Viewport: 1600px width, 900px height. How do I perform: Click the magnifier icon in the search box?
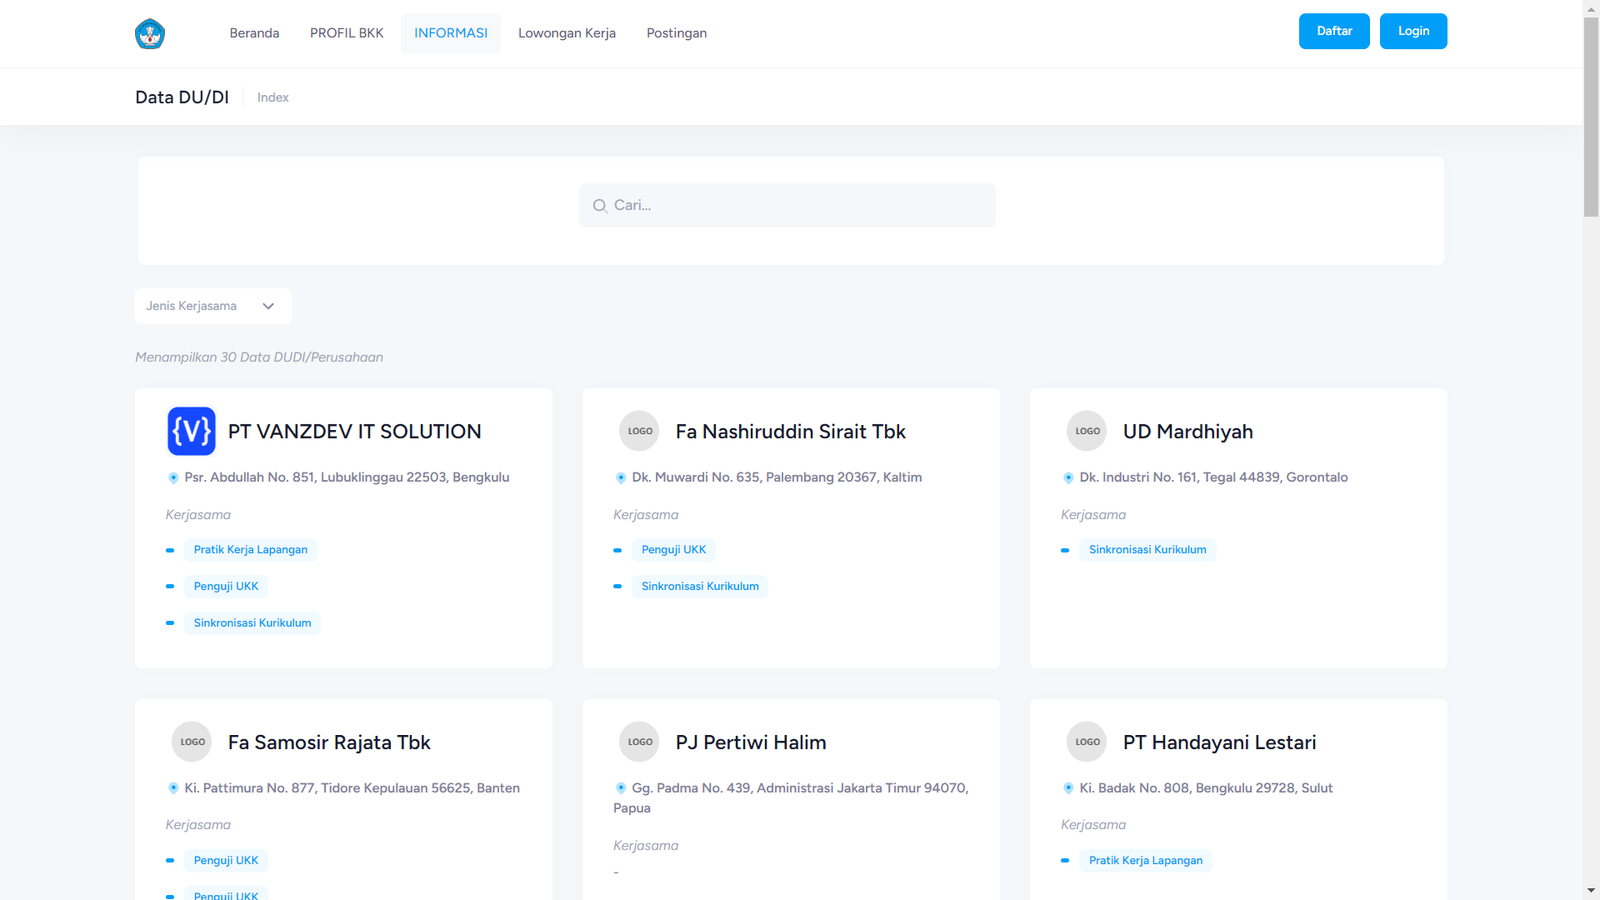coord(600,206)
